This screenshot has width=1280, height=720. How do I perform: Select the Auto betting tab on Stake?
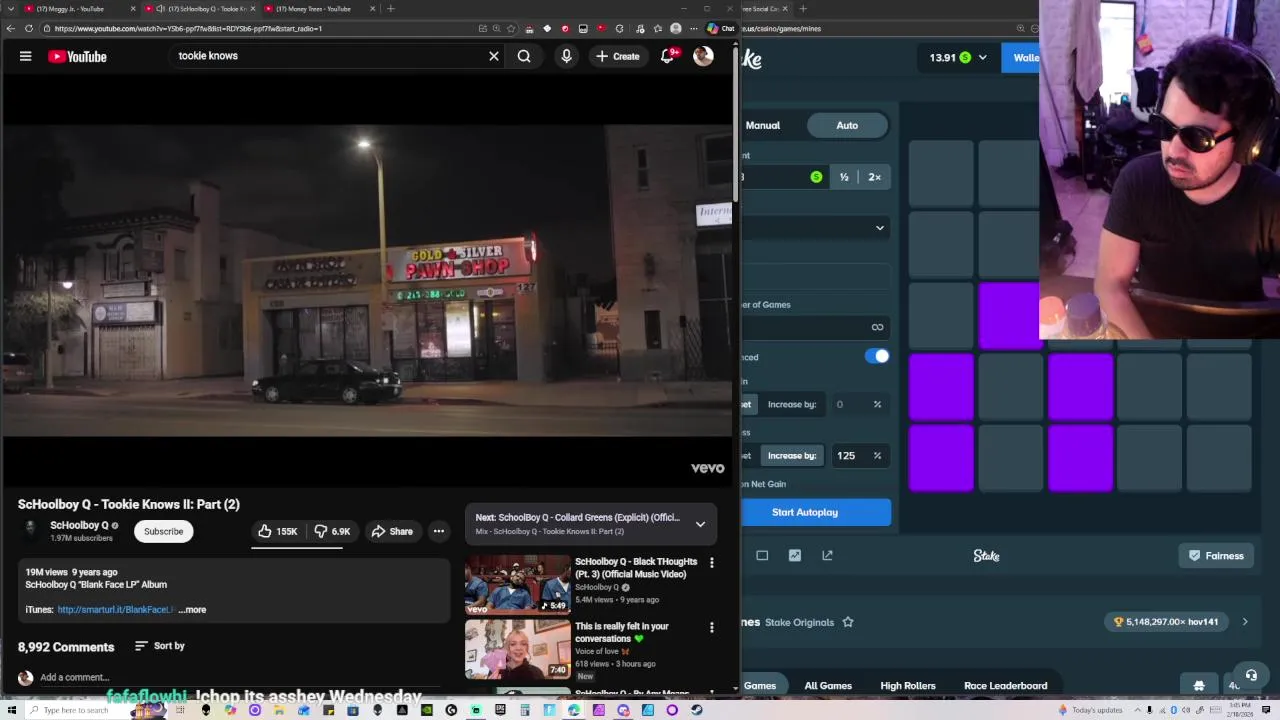(847, 125)
